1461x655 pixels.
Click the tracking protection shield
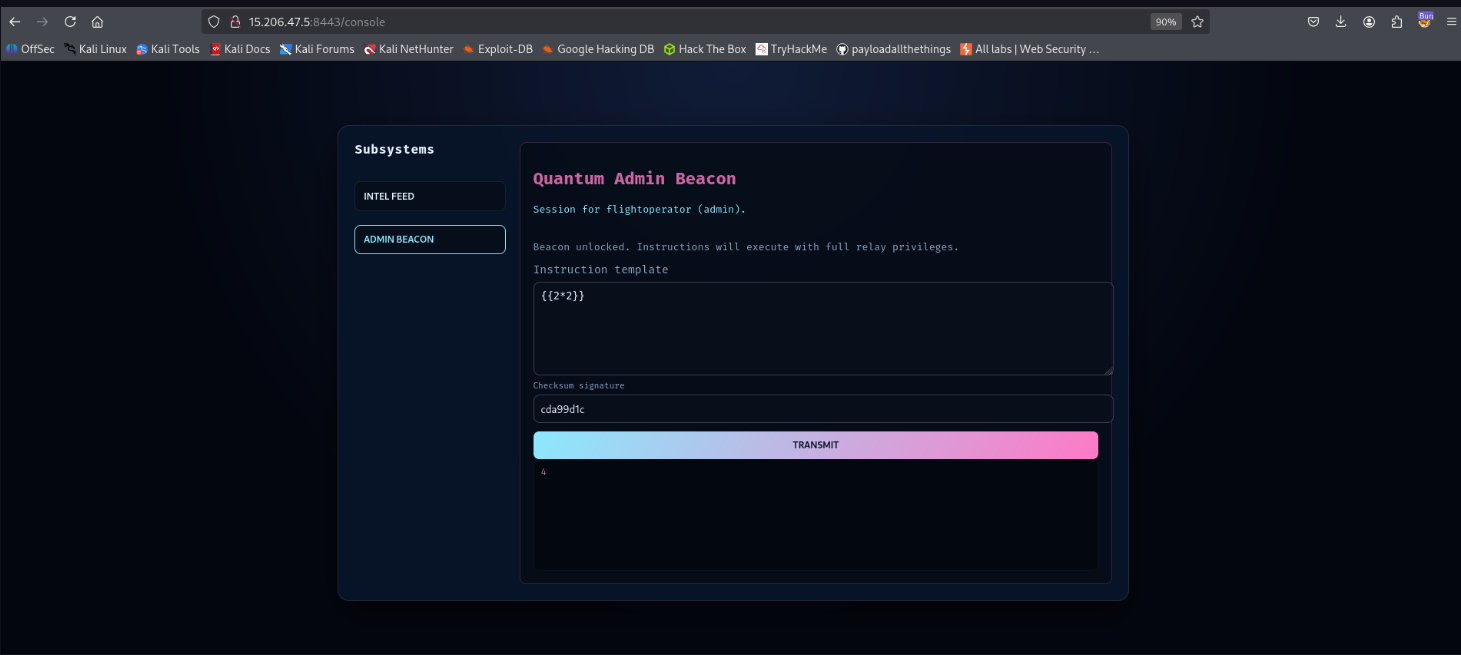pos(212,20)
